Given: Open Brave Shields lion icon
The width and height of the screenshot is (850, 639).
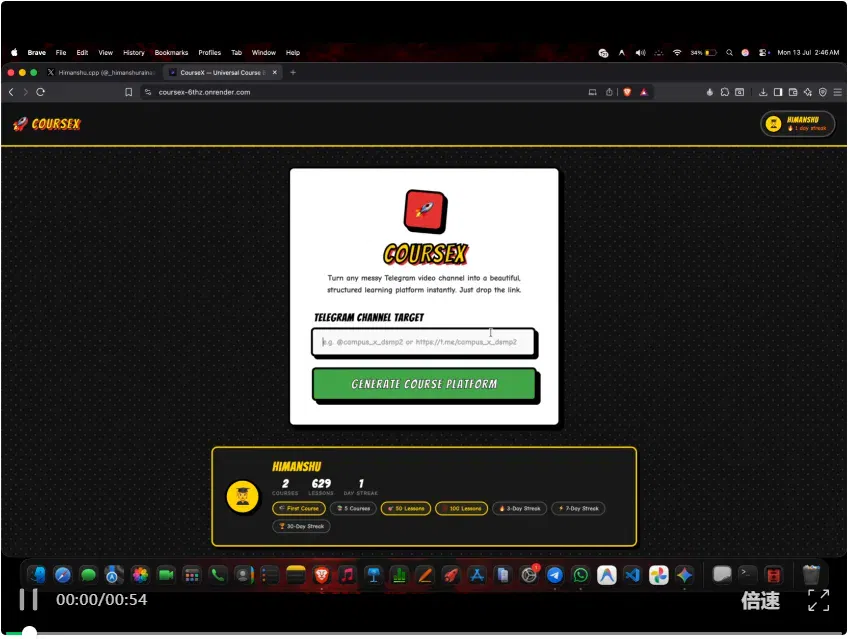Looking at the screenshot, I should point(627,92).
